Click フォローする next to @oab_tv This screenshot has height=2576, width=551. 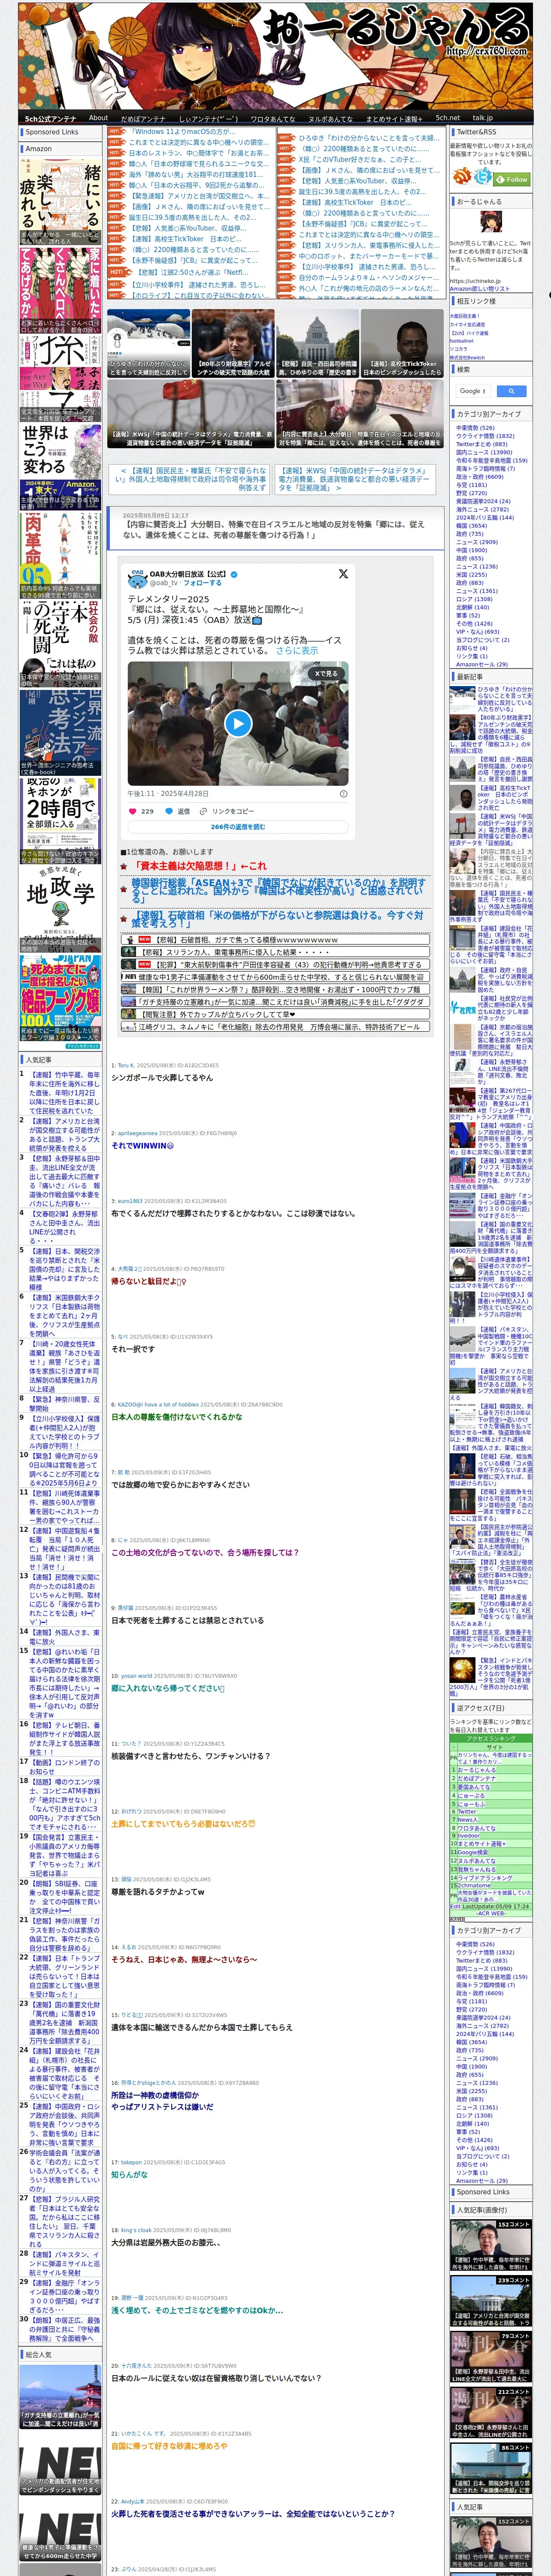202,582
